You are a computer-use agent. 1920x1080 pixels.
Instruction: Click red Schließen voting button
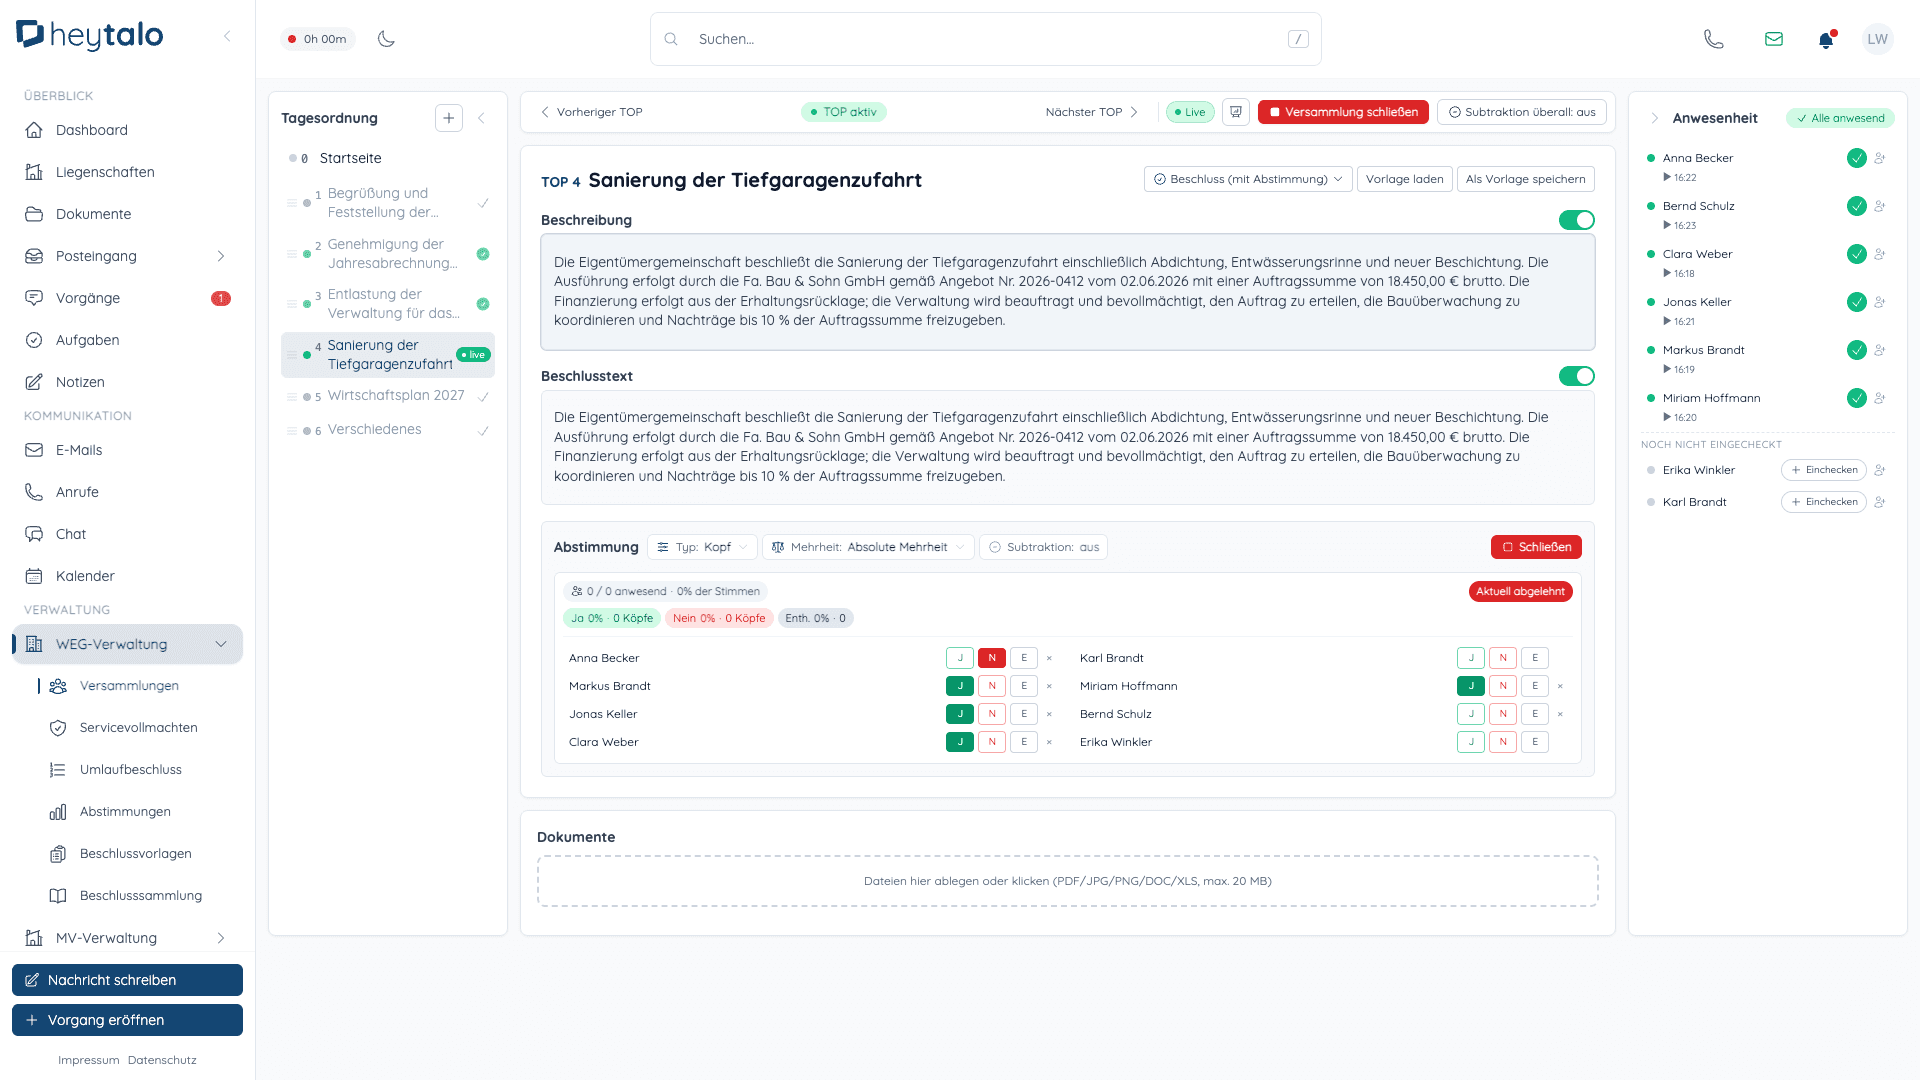1536,547
